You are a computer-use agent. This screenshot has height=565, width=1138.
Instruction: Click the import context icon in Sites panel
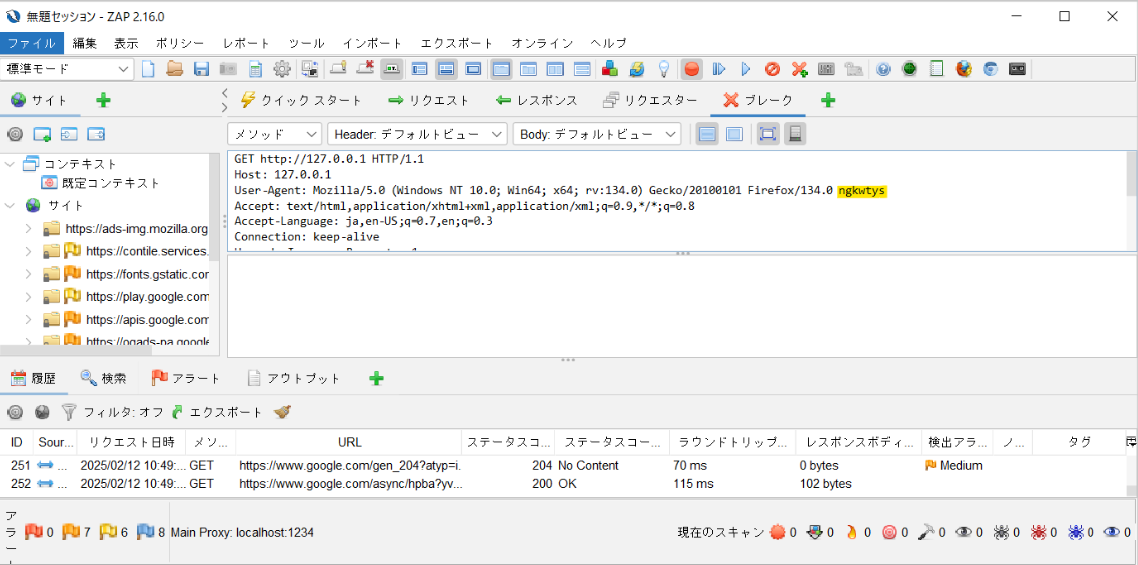click(x=69, y=134)
